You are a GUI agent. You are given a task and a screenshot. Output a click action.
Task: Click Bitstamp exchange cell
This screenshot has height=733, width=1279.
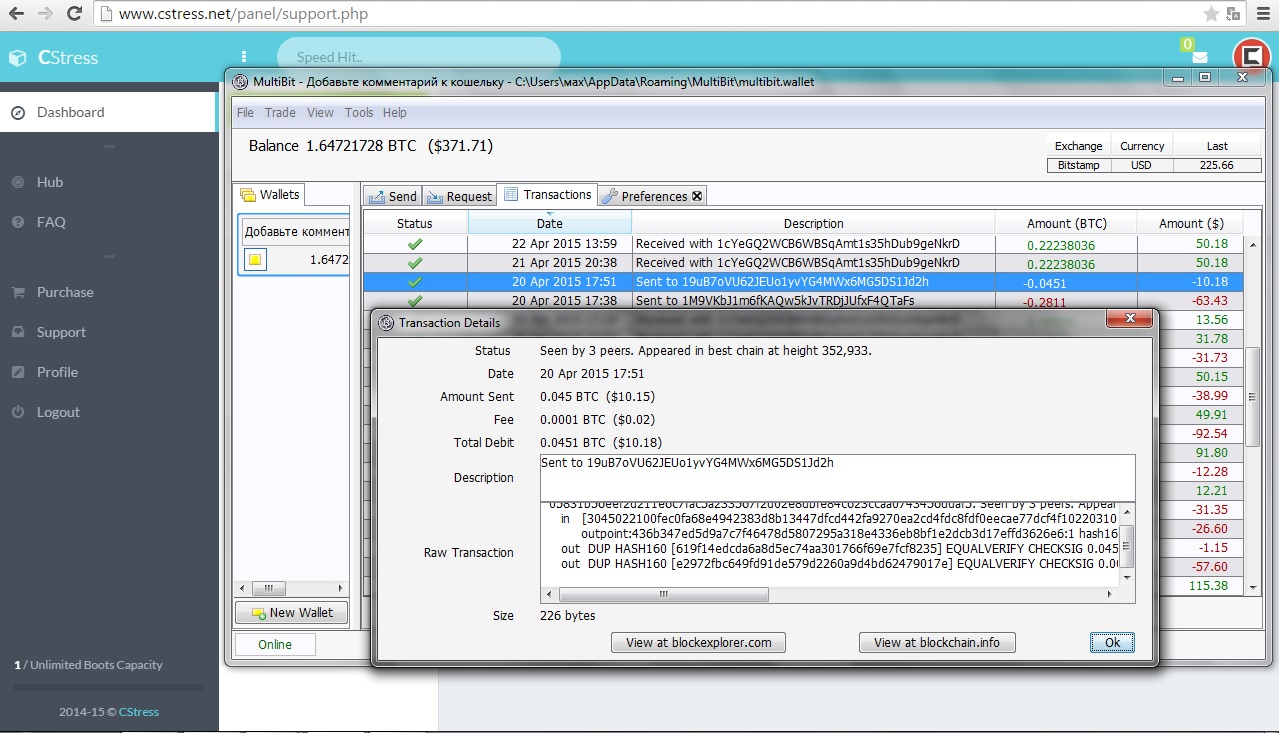[x=1078, y=165]
